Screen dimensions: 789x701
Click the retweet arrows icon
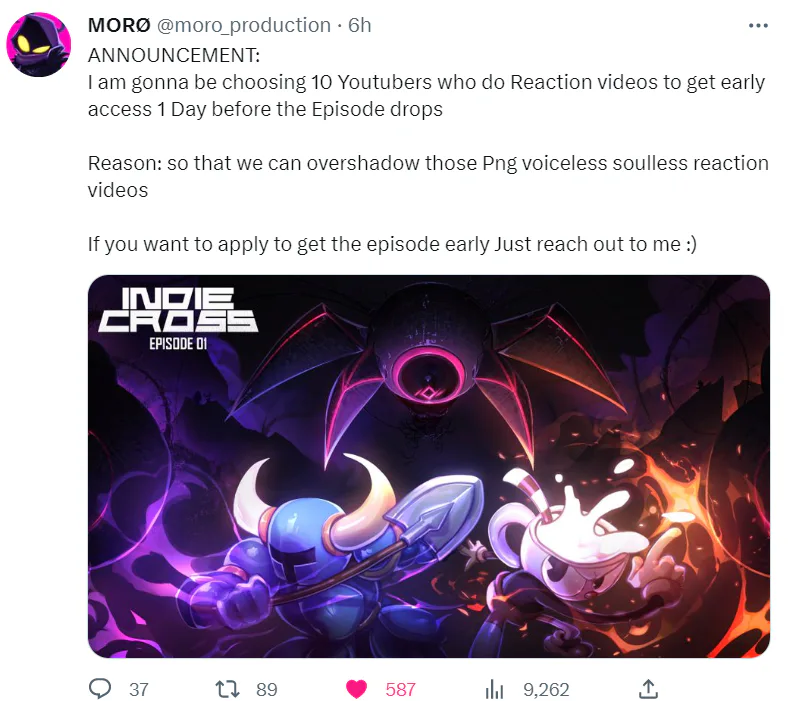coord(227,689)
